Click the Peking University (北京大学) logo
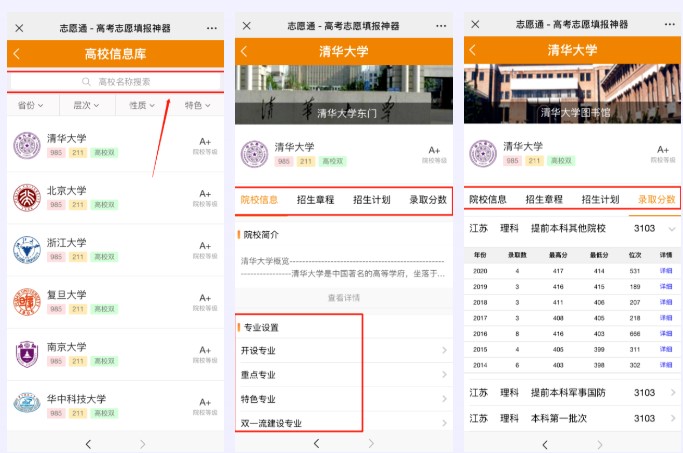 pos(26,197)
